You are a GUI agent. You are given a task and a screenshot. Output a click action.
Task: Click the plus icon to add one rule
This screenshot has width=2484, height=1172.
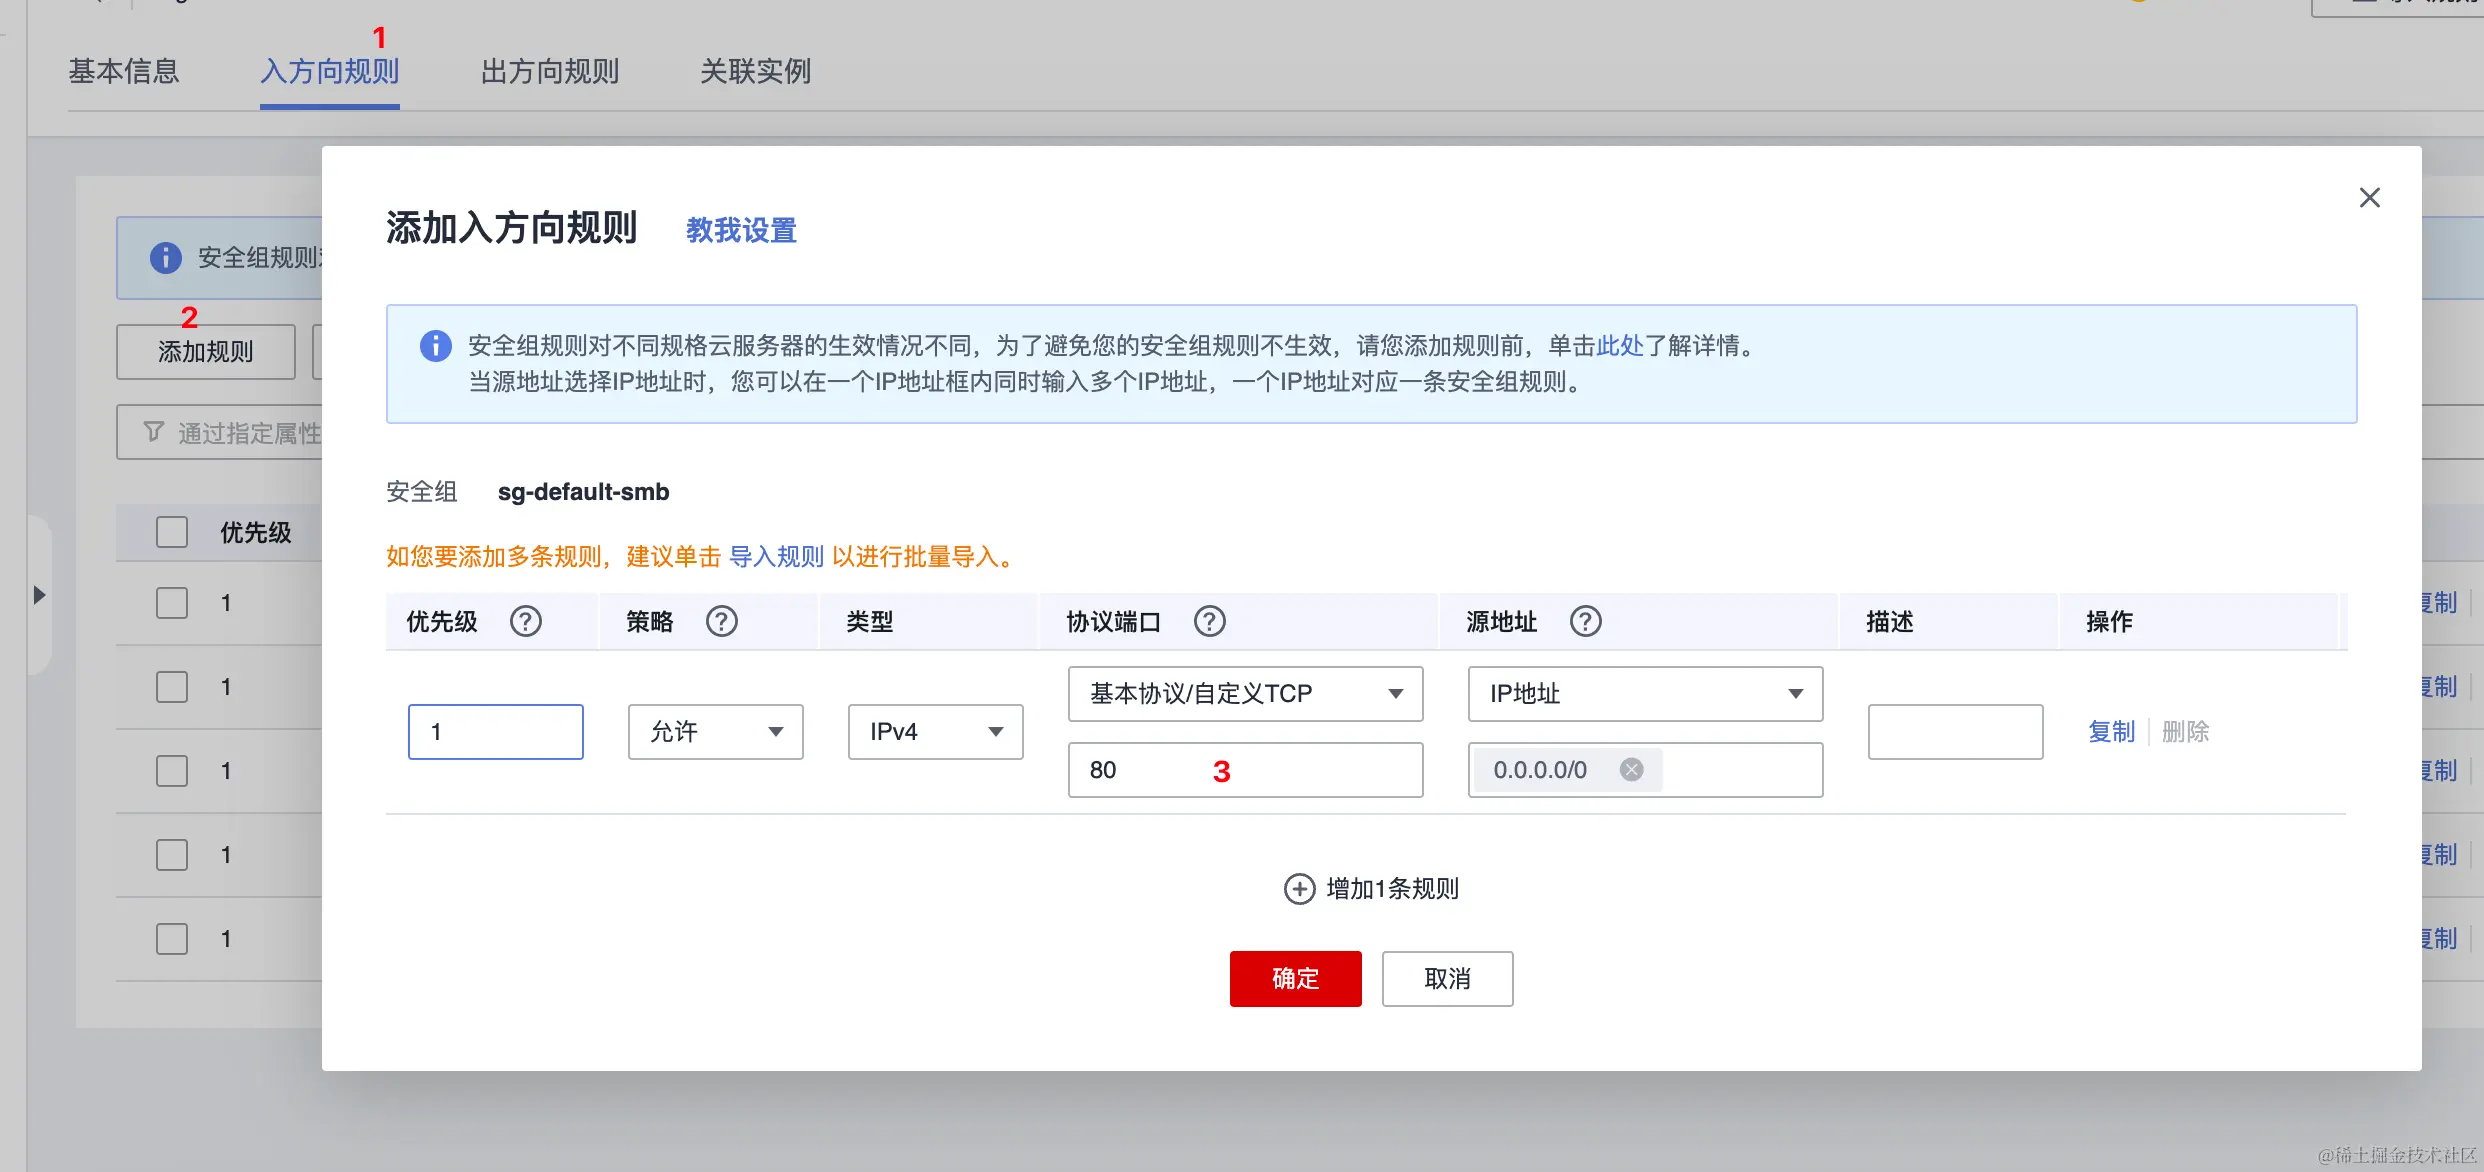(x=1299, y=888)
